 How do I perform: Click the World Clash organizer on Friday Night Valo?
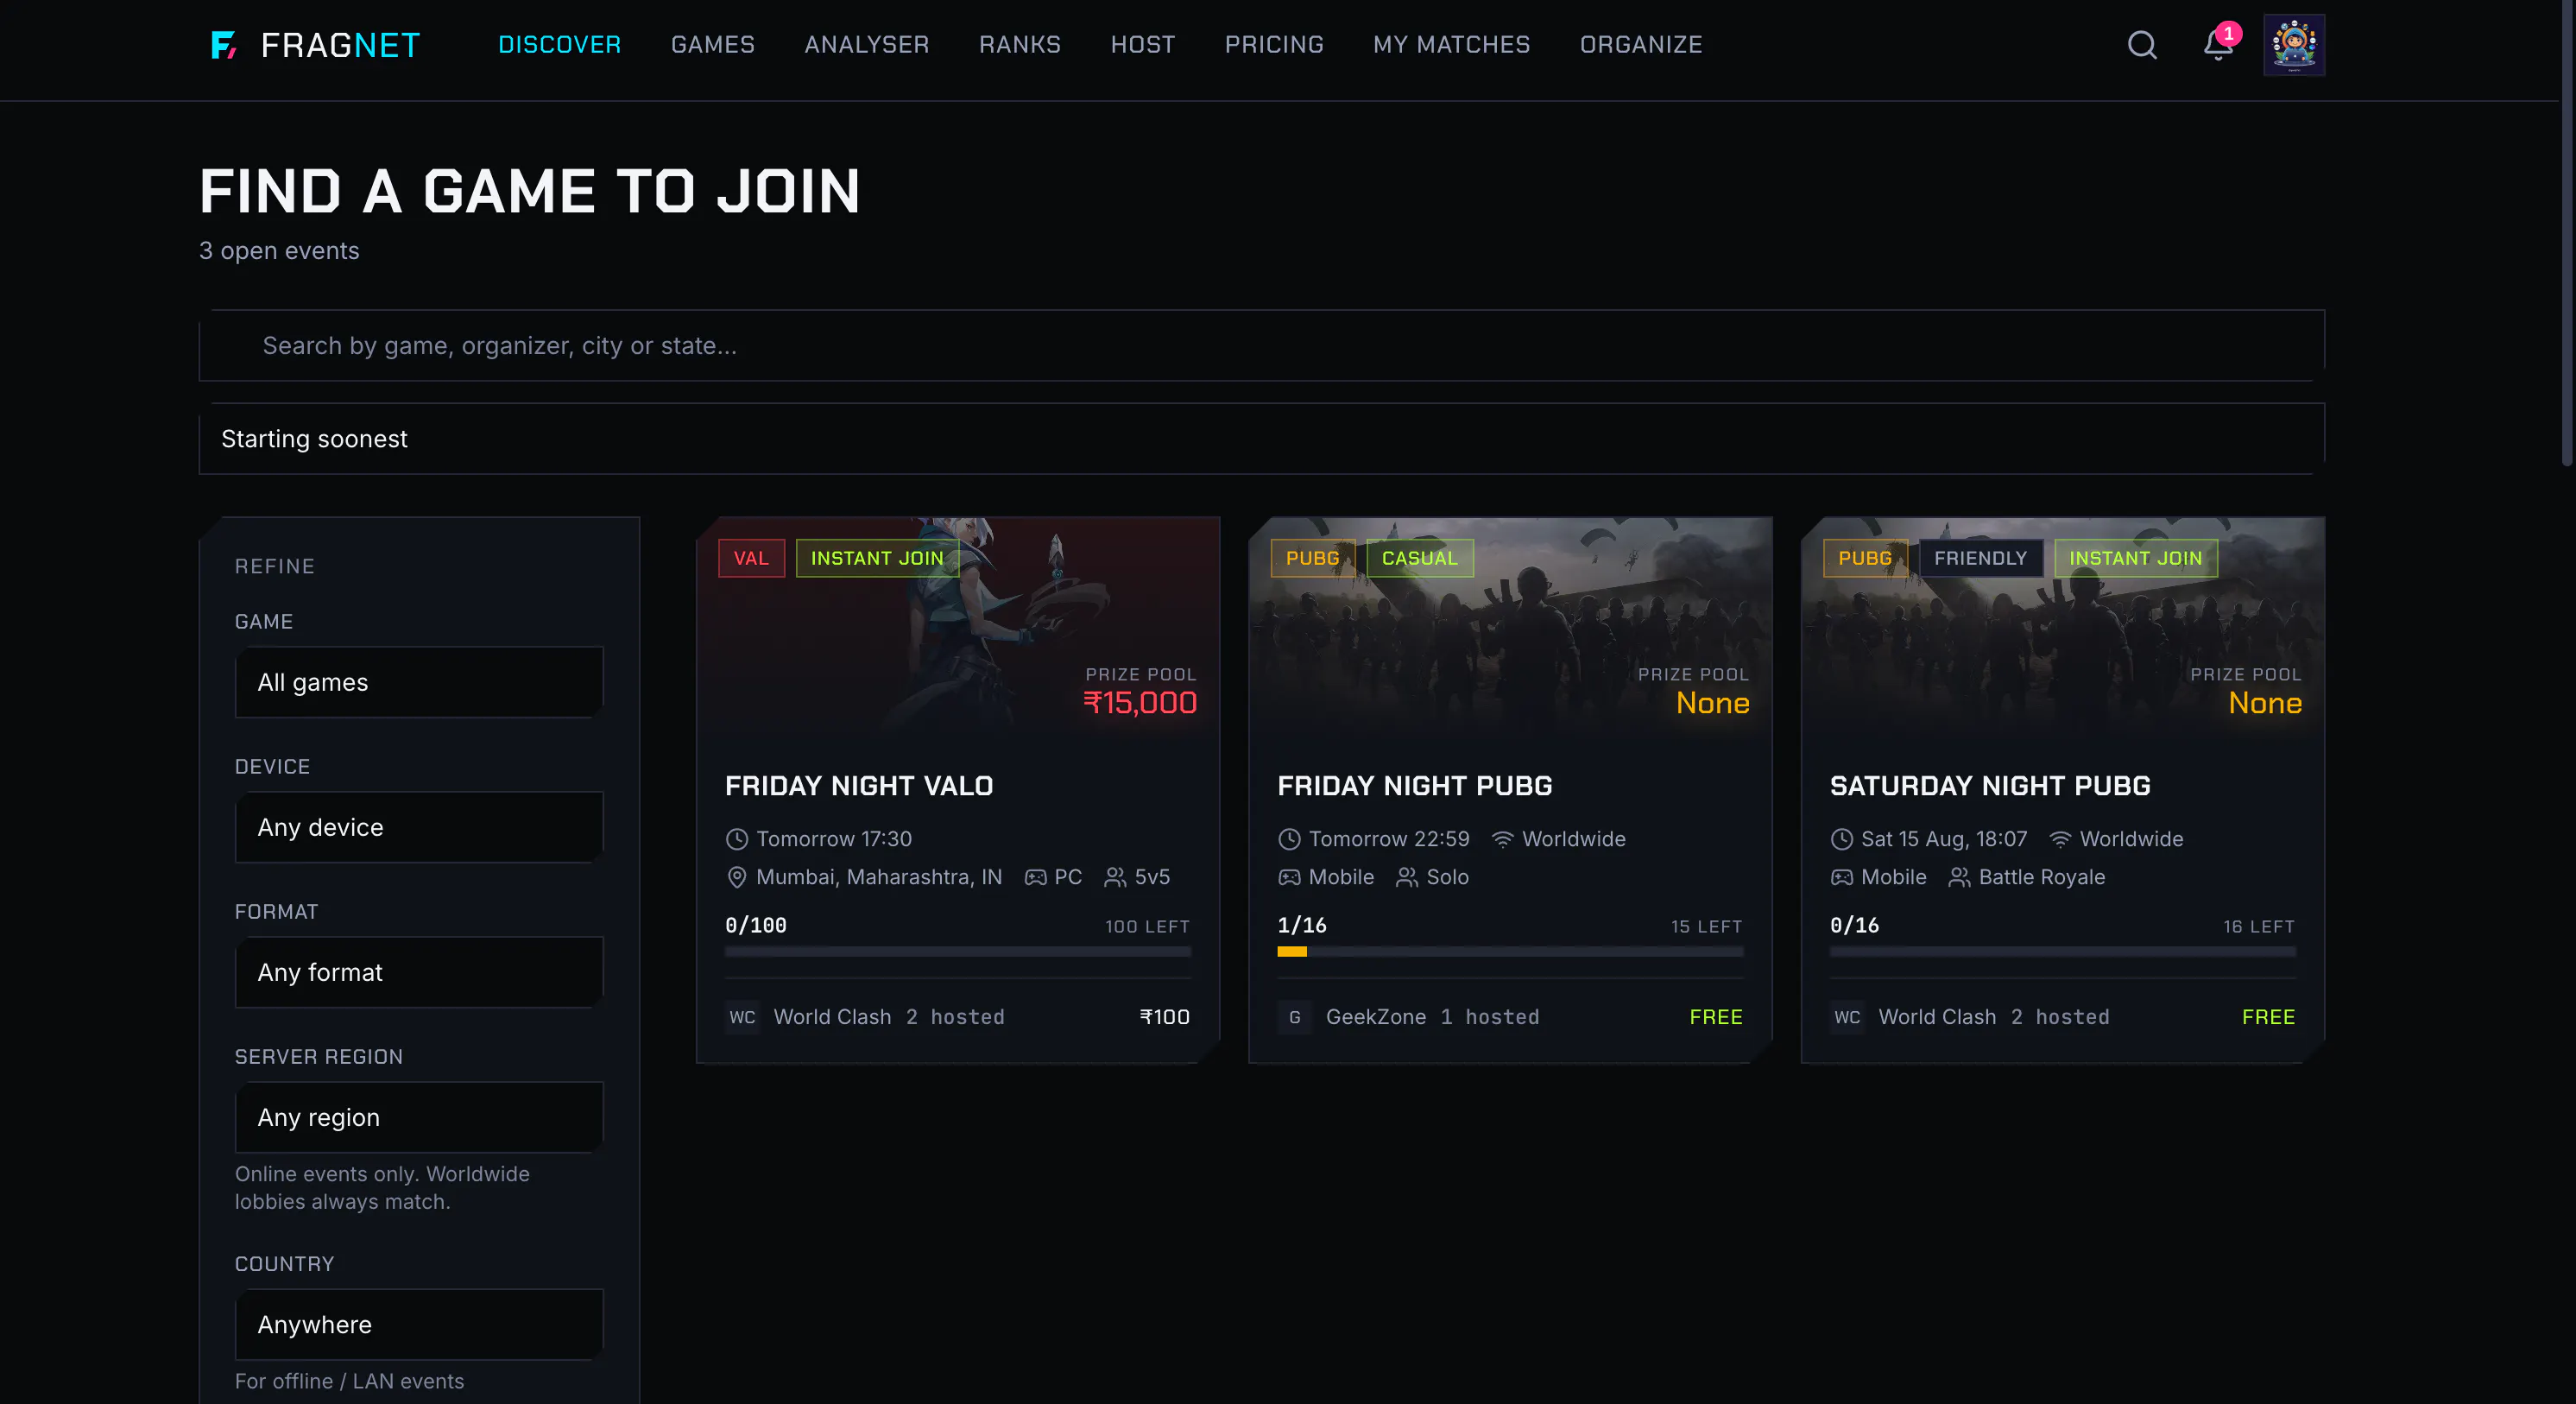coord(832,1017)
